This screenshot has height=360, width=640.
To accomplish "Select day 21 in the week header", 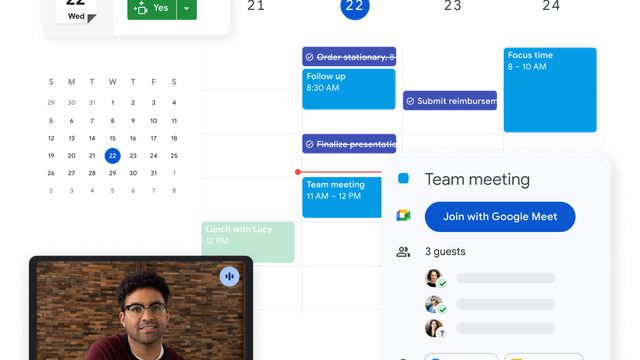I will pos(256,6).
